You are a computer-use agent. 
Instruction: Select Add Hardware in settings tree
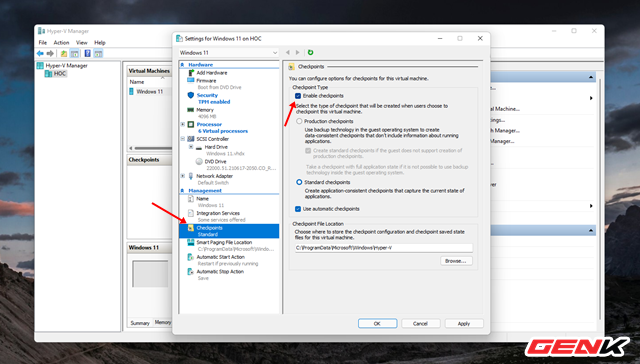pos(212,73)
